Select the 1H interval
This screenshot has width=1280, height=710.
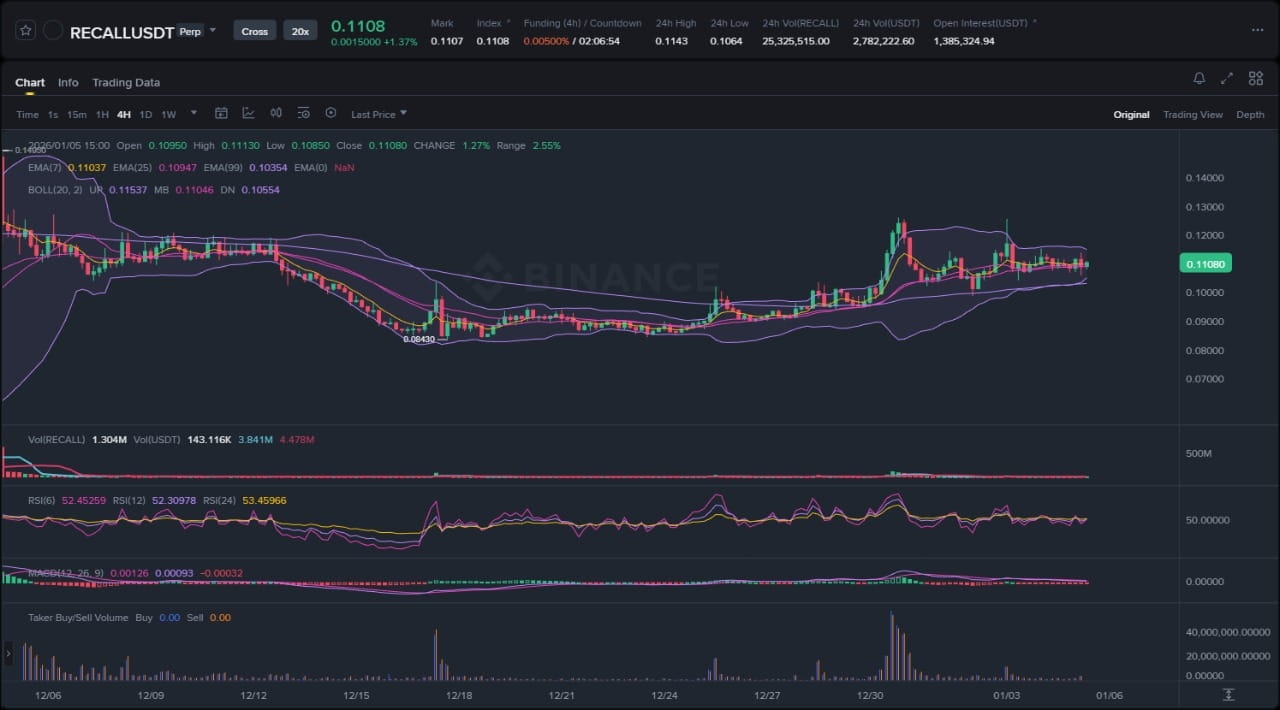pyautogui.click(x=102, y=115)
